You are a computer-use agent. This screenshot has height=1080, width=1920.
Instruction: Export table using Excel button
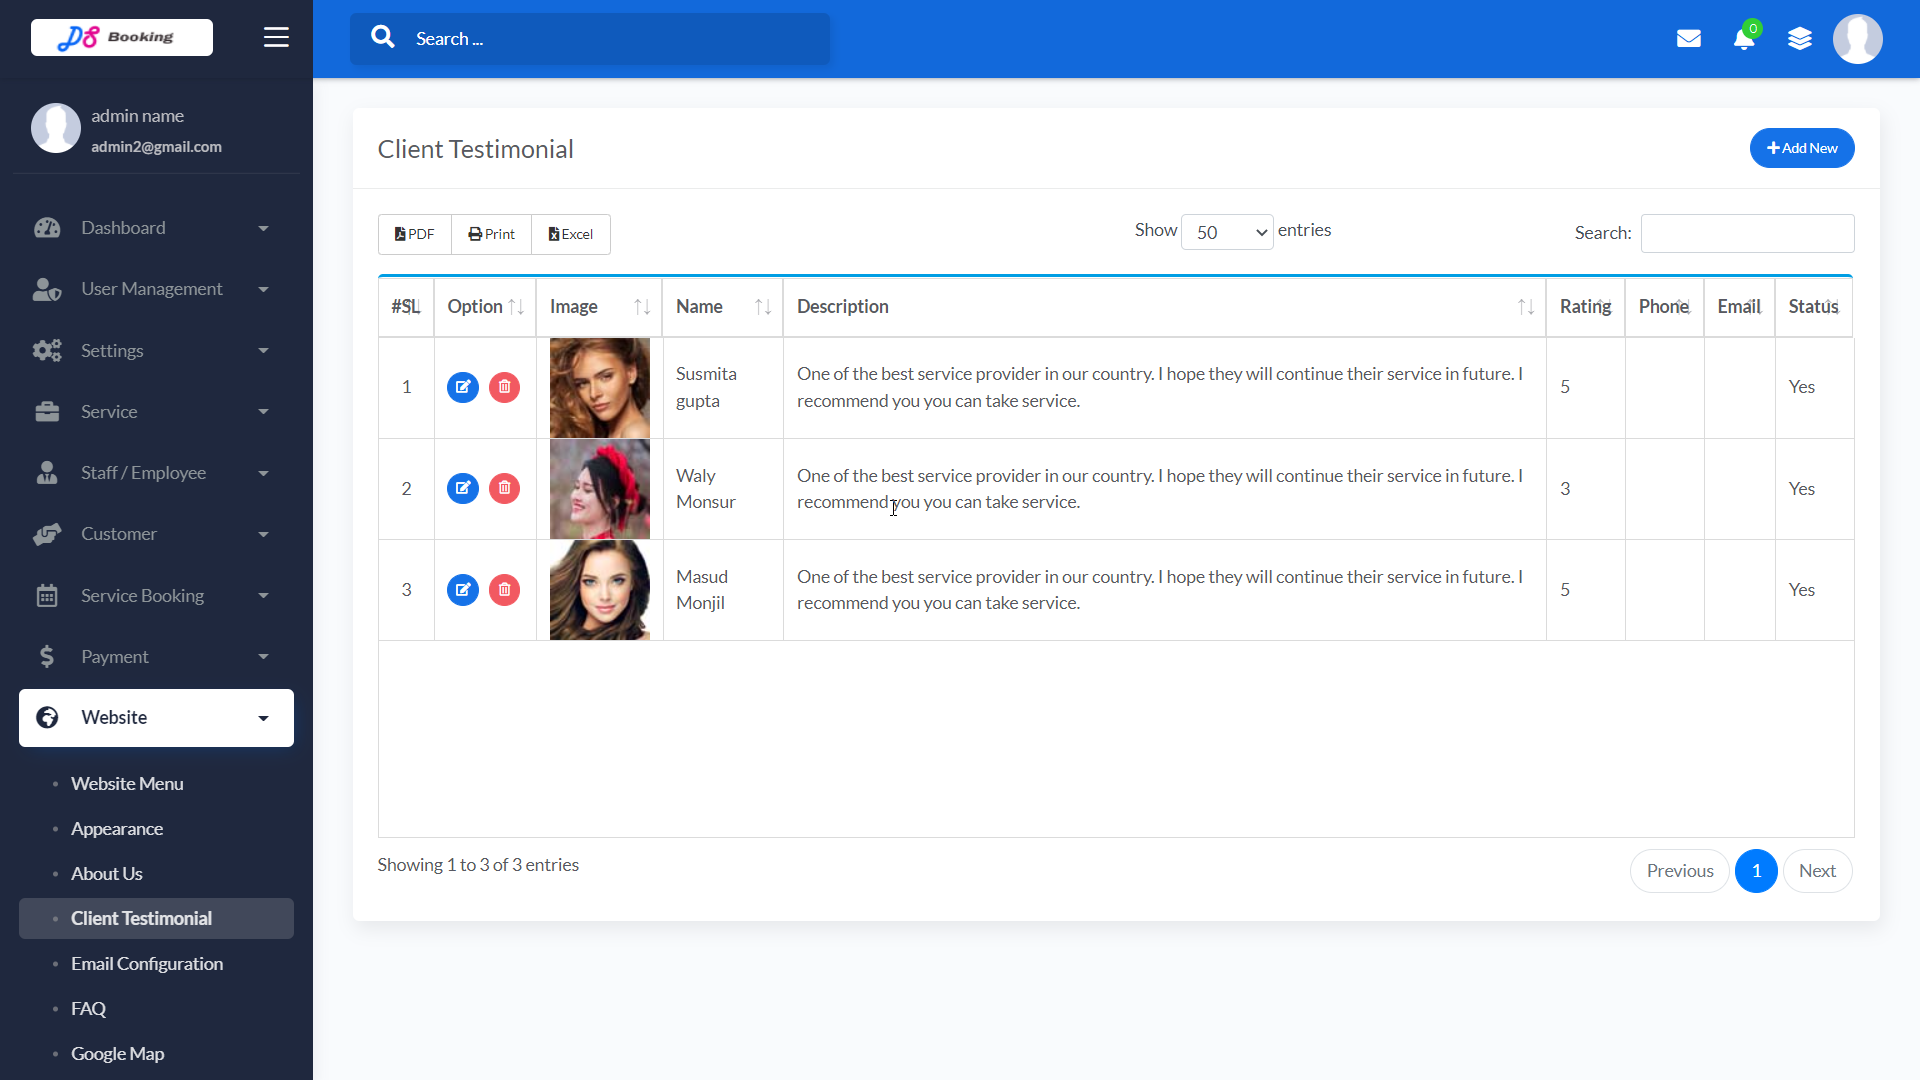(571, 234)
